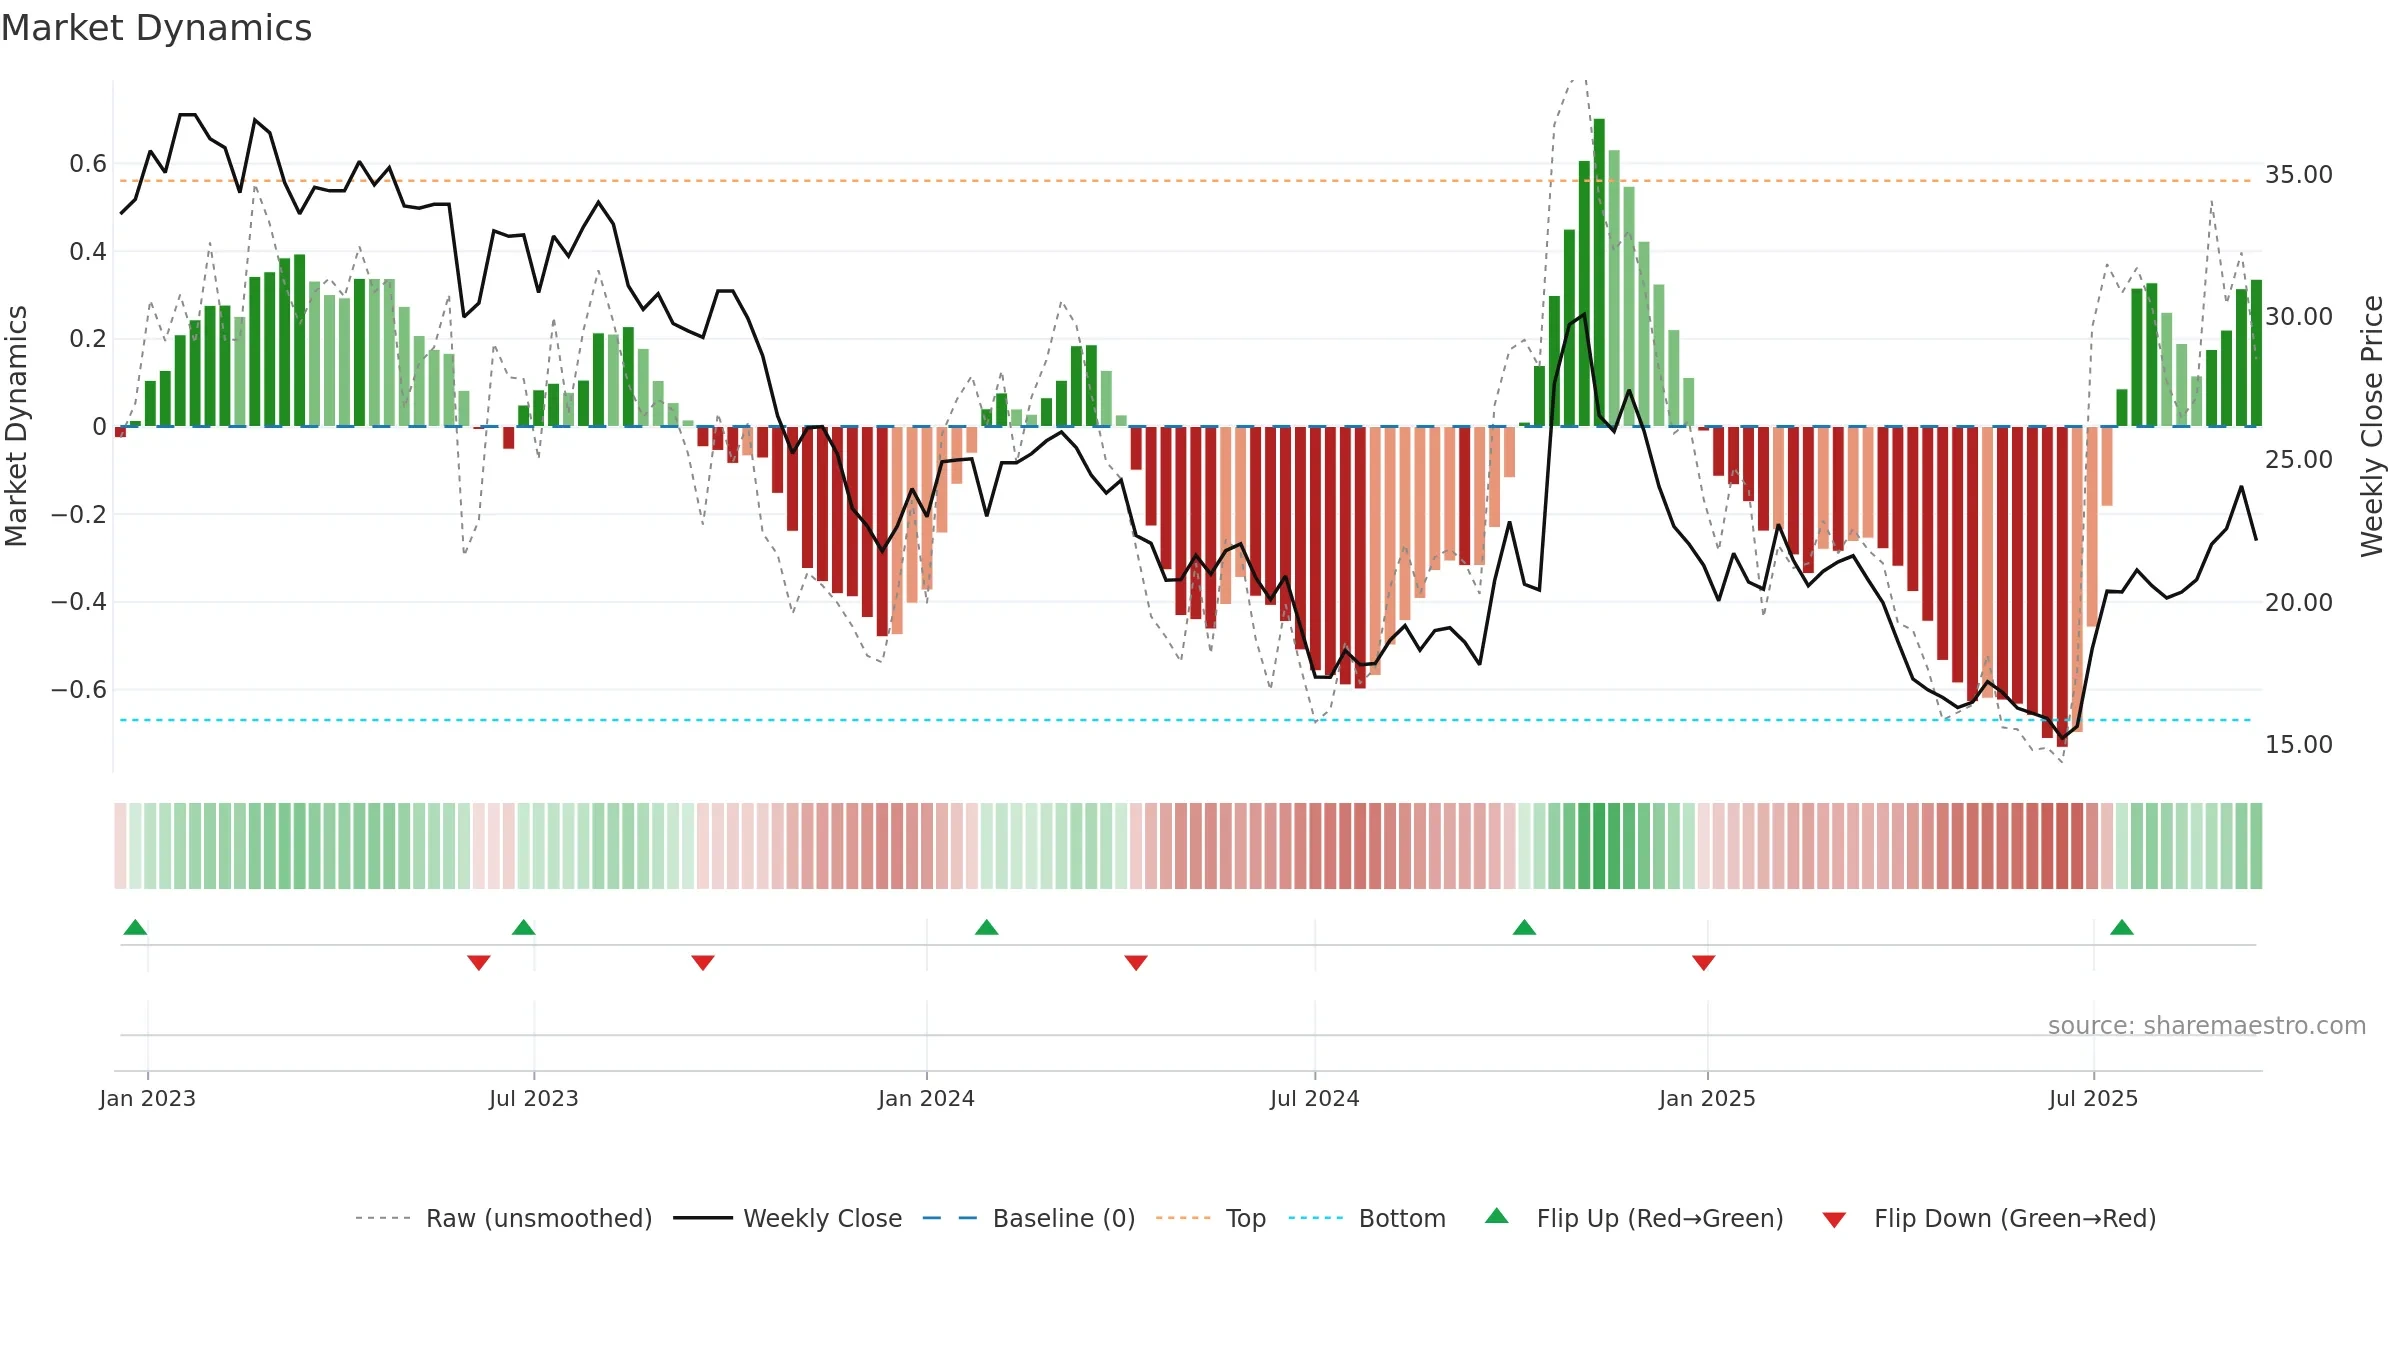Click the 'Jul 2025' x-axis label

2094,1099
